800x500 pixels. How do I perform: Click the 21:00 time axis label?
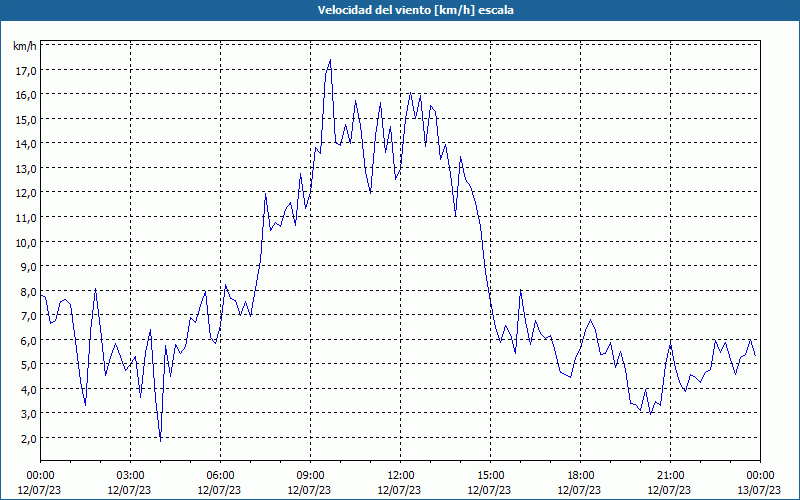pyautogui.click(x=670, y=476)
